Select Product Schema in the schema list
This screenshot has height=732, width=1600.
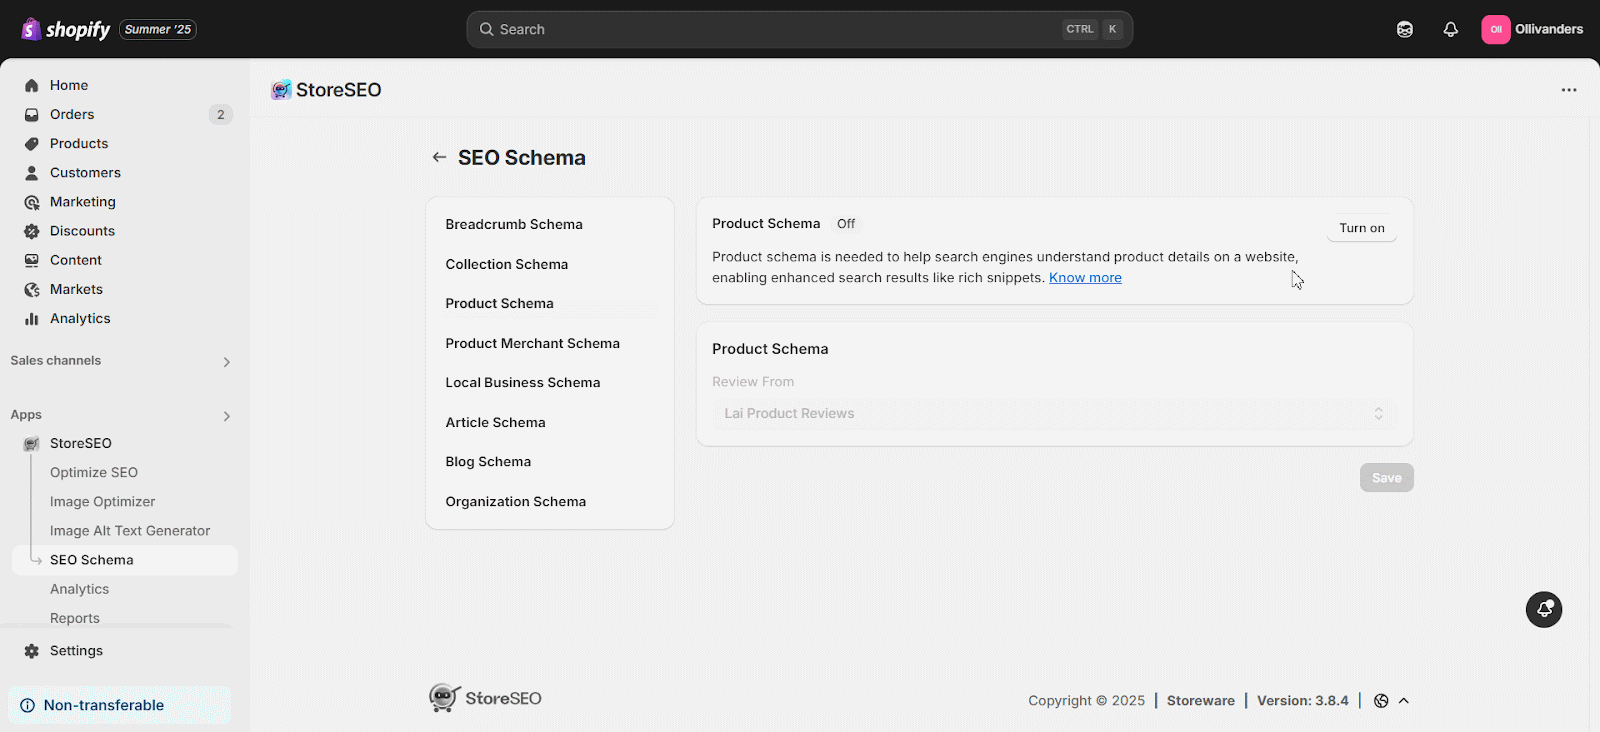click(500, 304)
